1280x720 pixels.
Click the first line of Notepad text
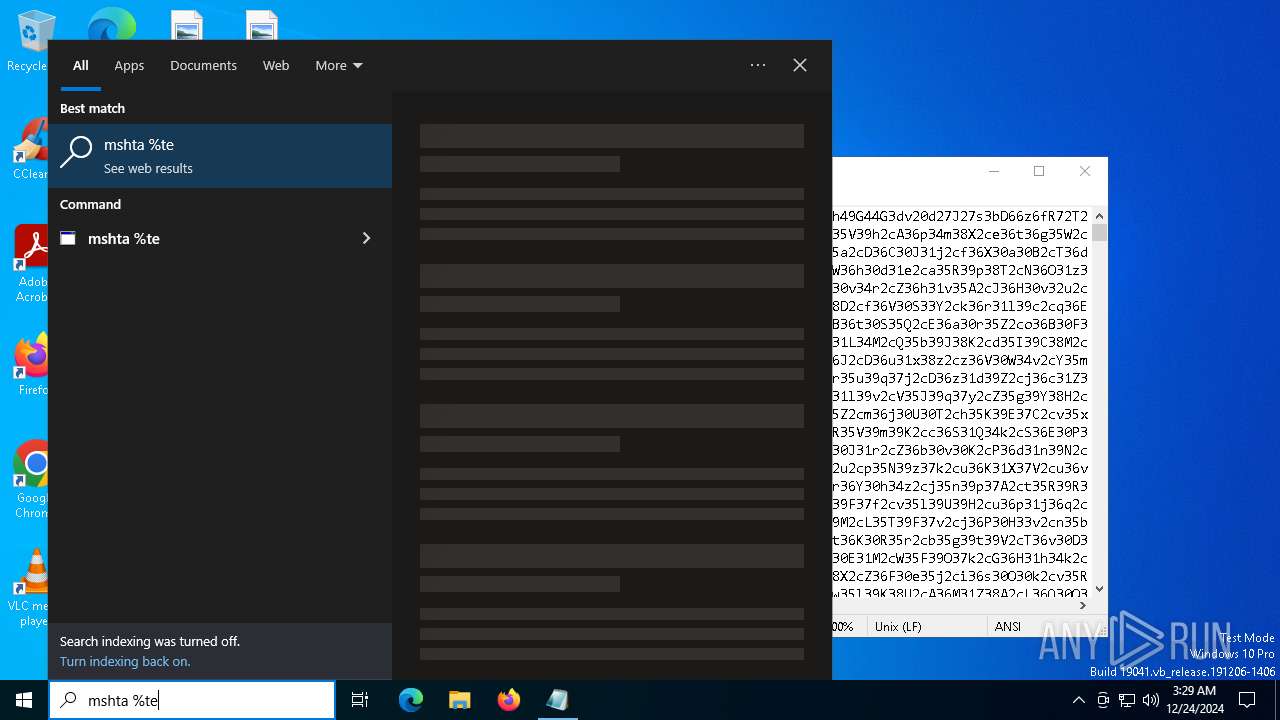click(960, 216)
